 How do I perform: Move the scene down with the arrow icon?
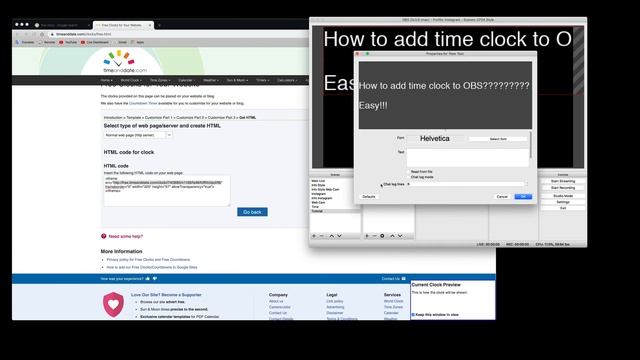coord(339,236)
